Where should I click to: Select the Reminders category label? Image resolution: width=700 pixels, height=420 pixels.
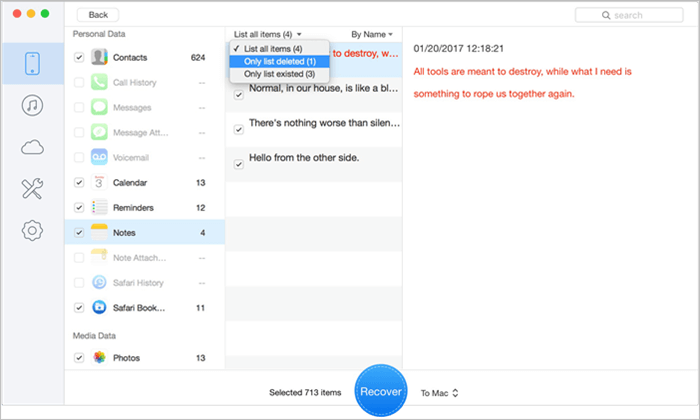tap(133, 208)
